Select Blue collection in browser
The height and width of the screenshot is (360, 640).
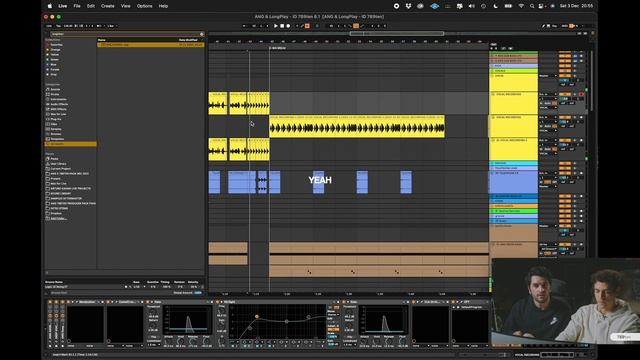coord(53,64)
